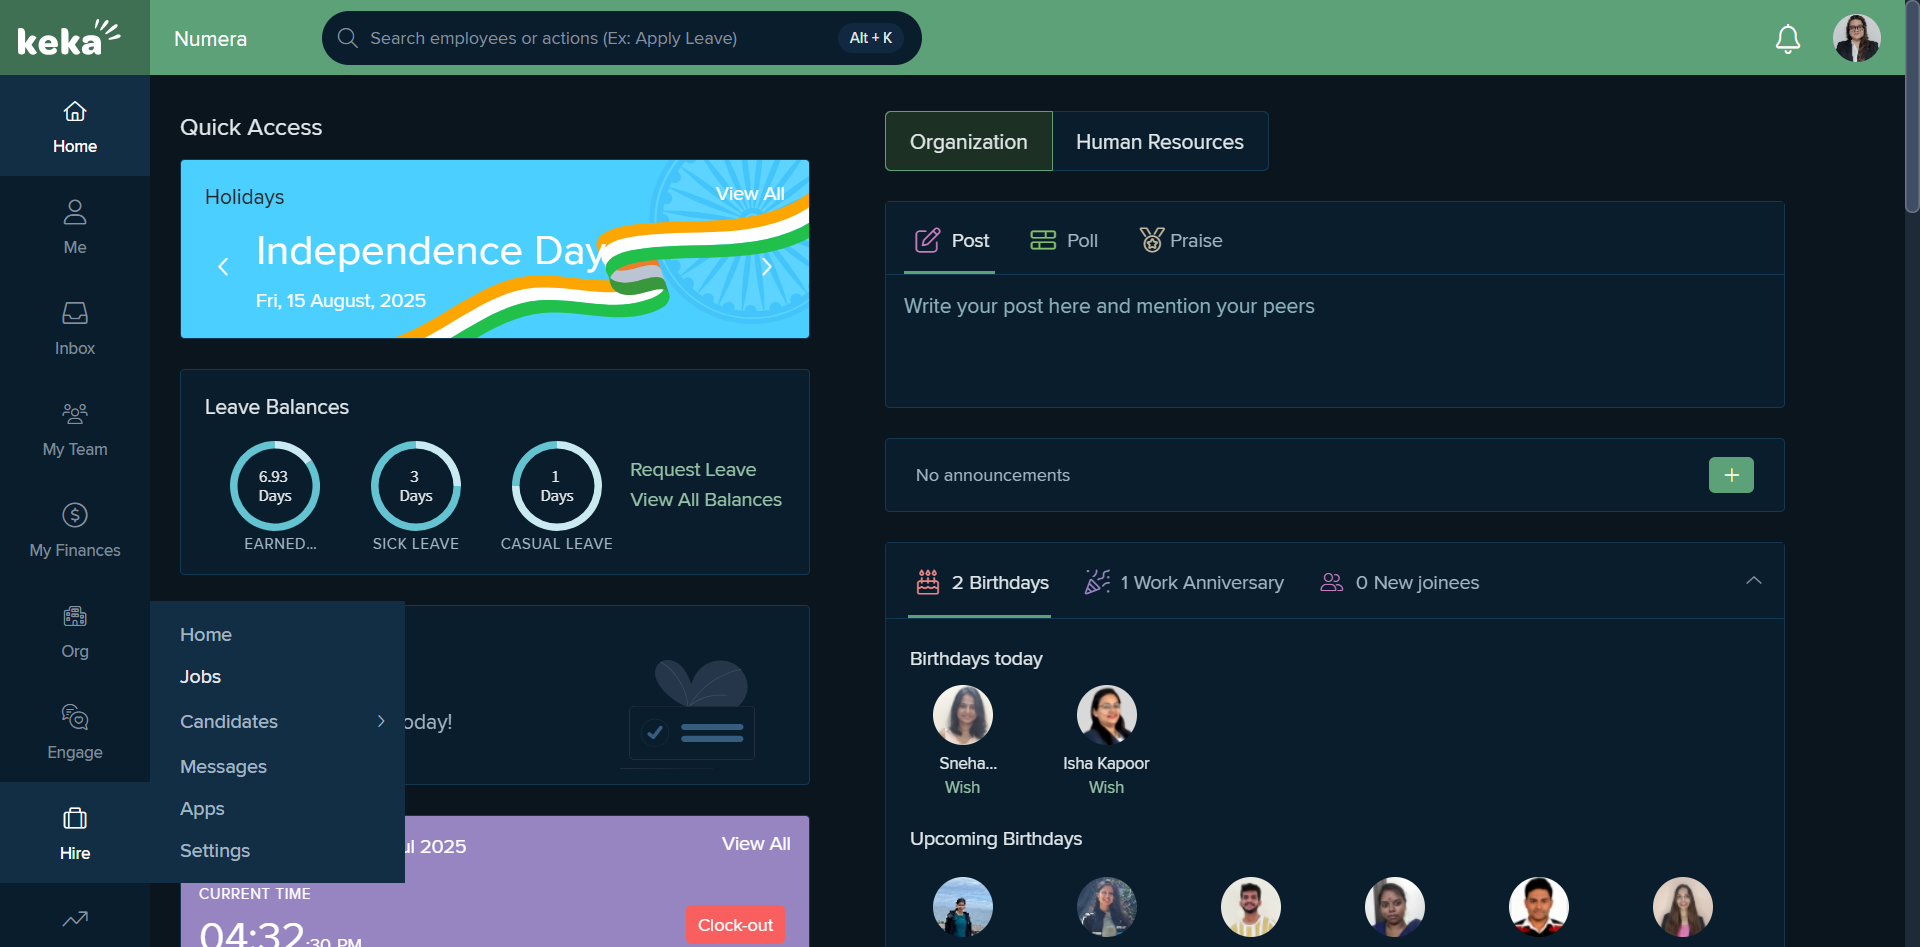Open the user profile avatar menu
The height and width of the screenshot is (947, 1920).
pos(1857,38)
